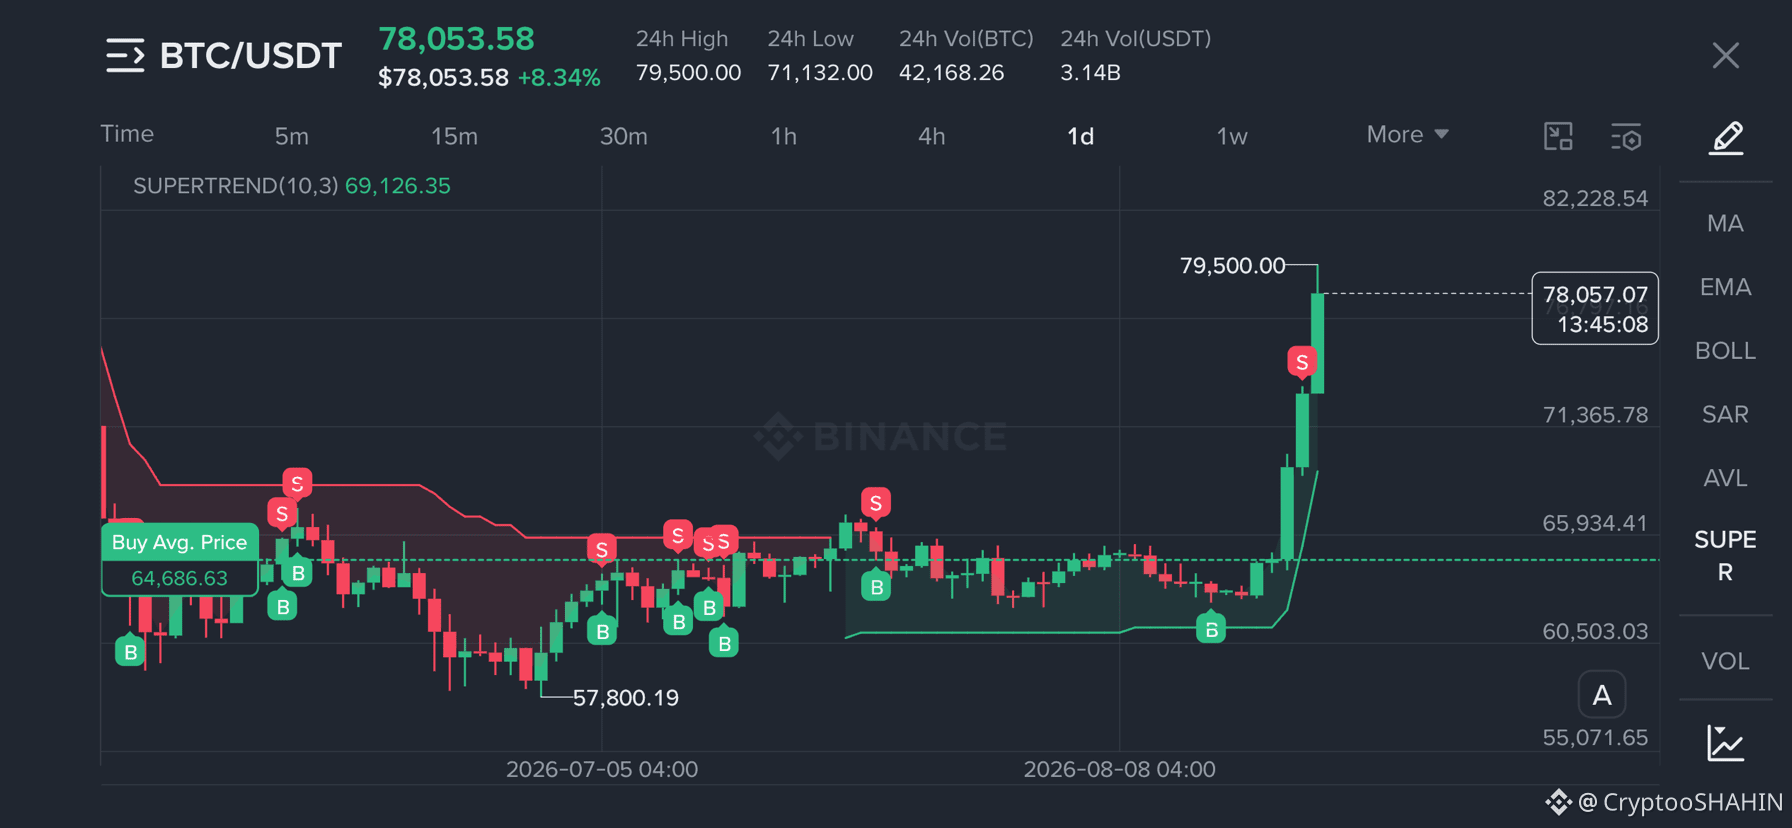This screenshot has height=828, width=1792.
Task: Open the line chart icon
Action: (1726, 743)
